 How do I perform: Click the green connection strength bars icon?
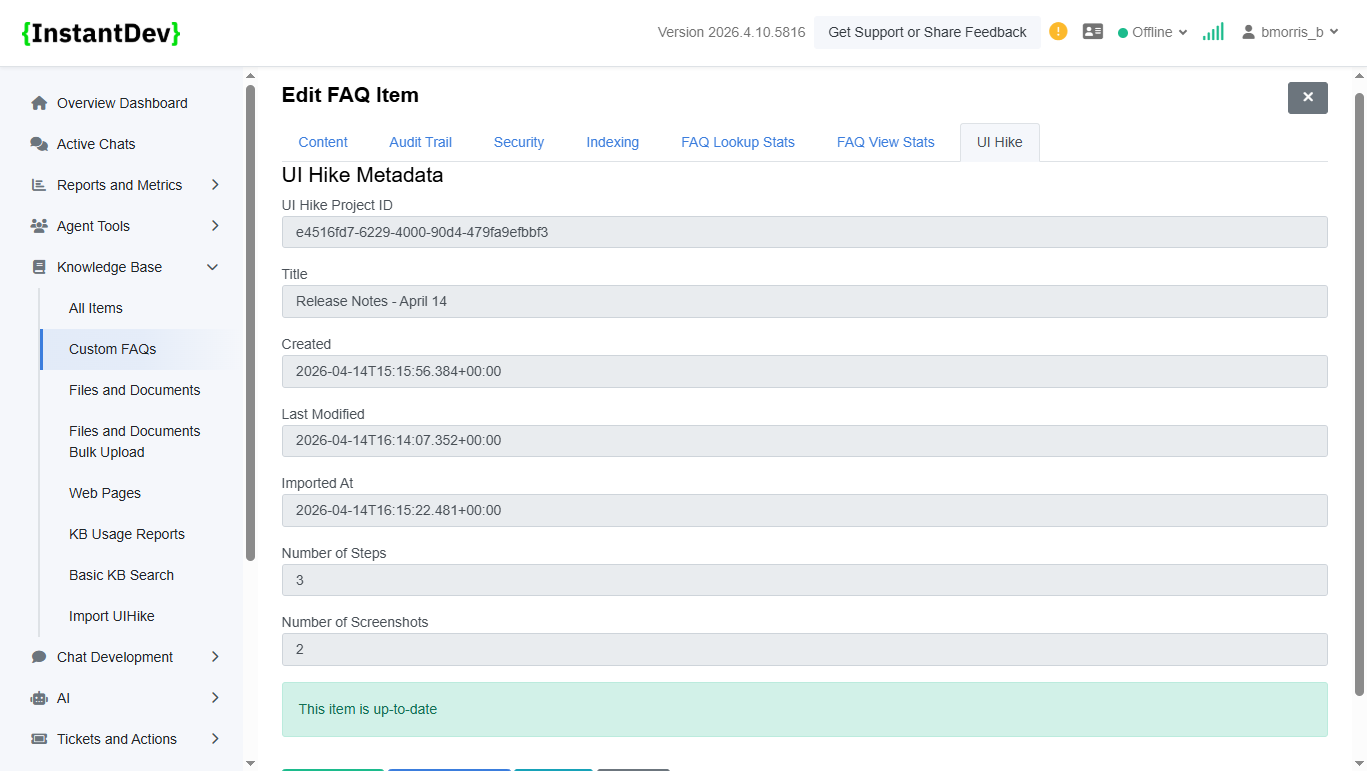coord(1212,31)
